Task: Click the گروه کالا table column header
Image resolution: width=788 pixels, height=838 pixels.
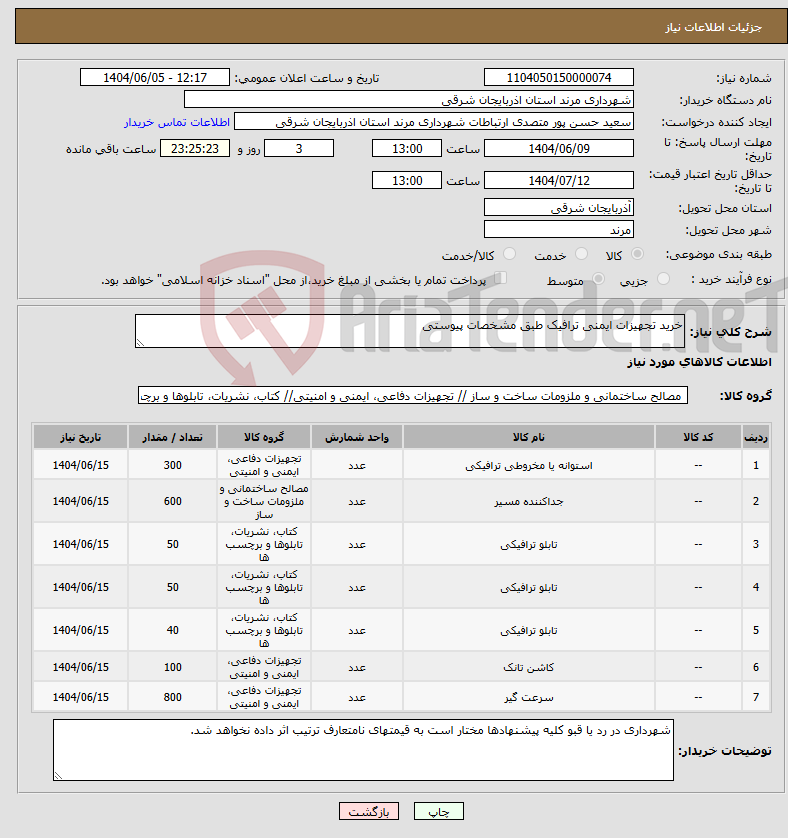Action: (x=264, y=437)
